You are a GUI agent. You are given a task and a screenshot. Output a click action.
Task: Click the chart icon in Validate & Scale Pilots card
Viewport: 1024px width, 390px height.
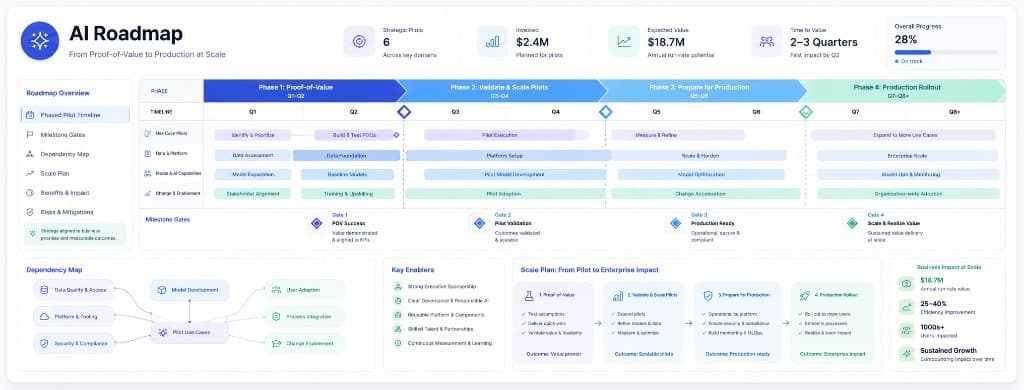coord(618,296)
